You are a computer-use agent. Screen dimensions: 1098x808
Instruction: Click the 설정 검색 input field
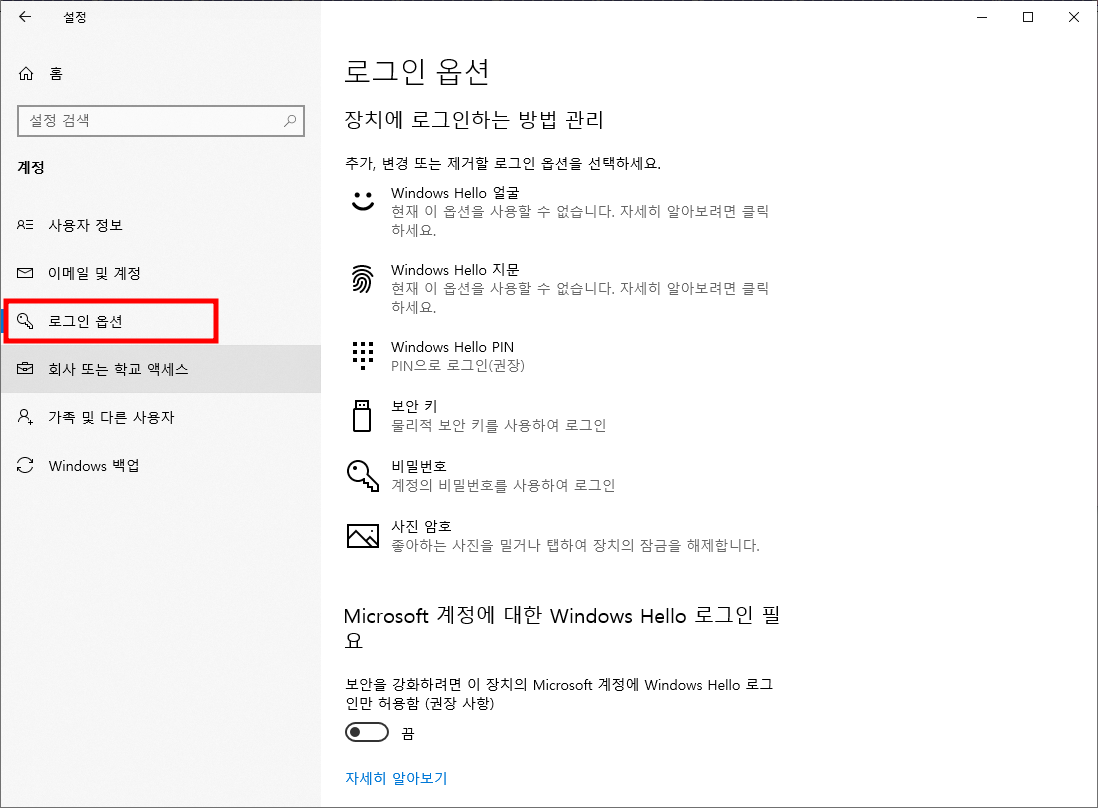pyautogui.click(x=161, y=120)
